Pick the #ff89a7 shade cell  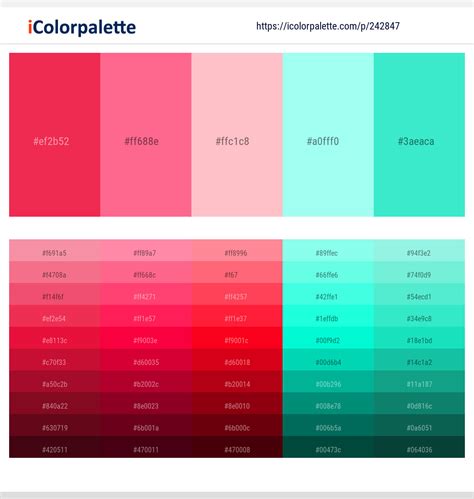pos(146,251)
